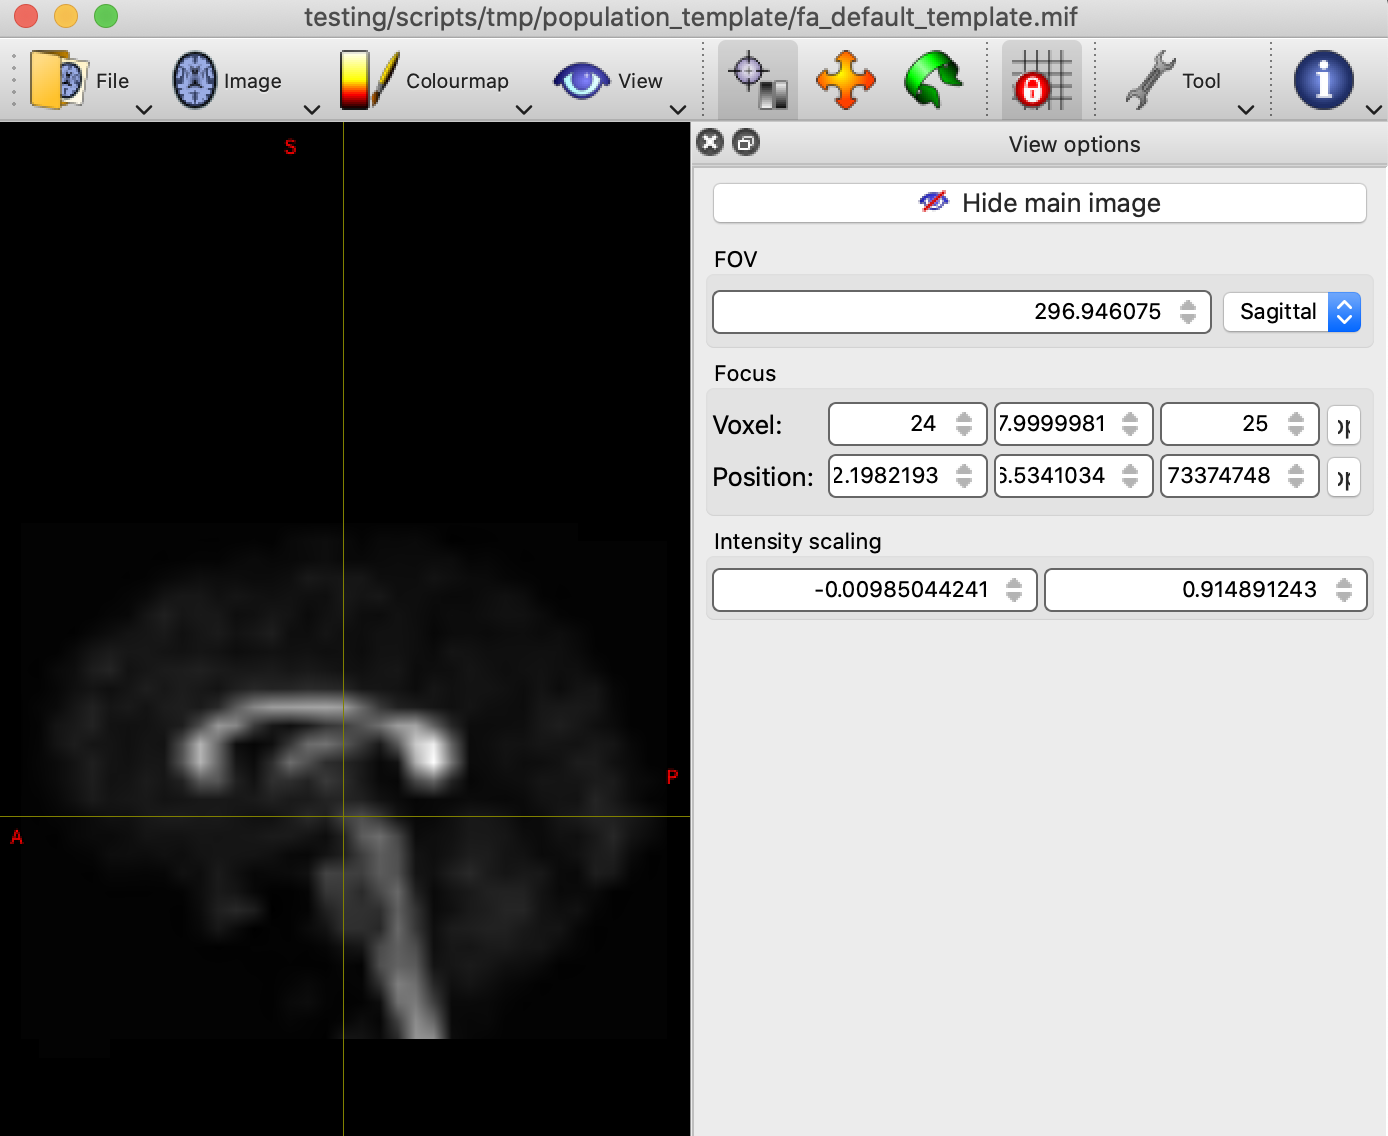Select the orange move viewport mode
This screenshot has height=1136, width=1388.
pos(846,81)
